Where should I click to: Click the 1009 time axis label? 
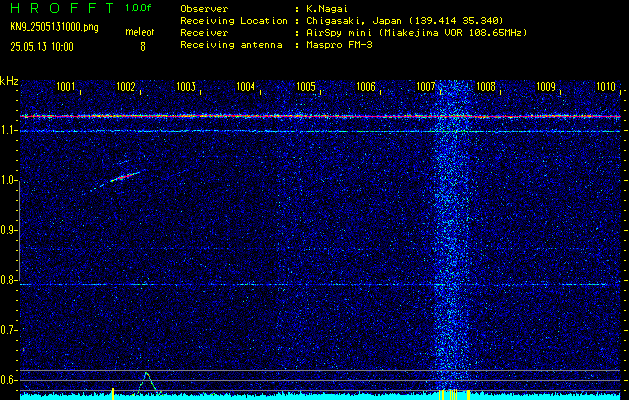[546, 86]
